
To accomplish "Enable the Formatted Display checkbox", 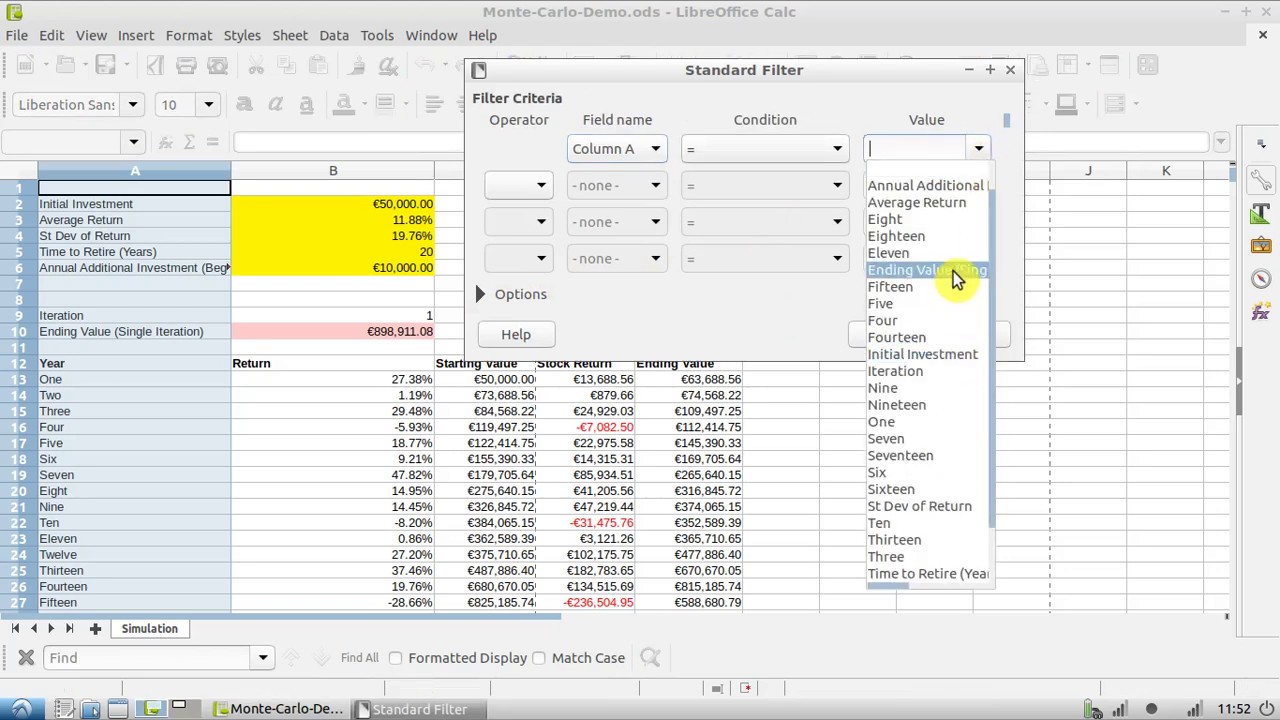I will pos(395,658).
